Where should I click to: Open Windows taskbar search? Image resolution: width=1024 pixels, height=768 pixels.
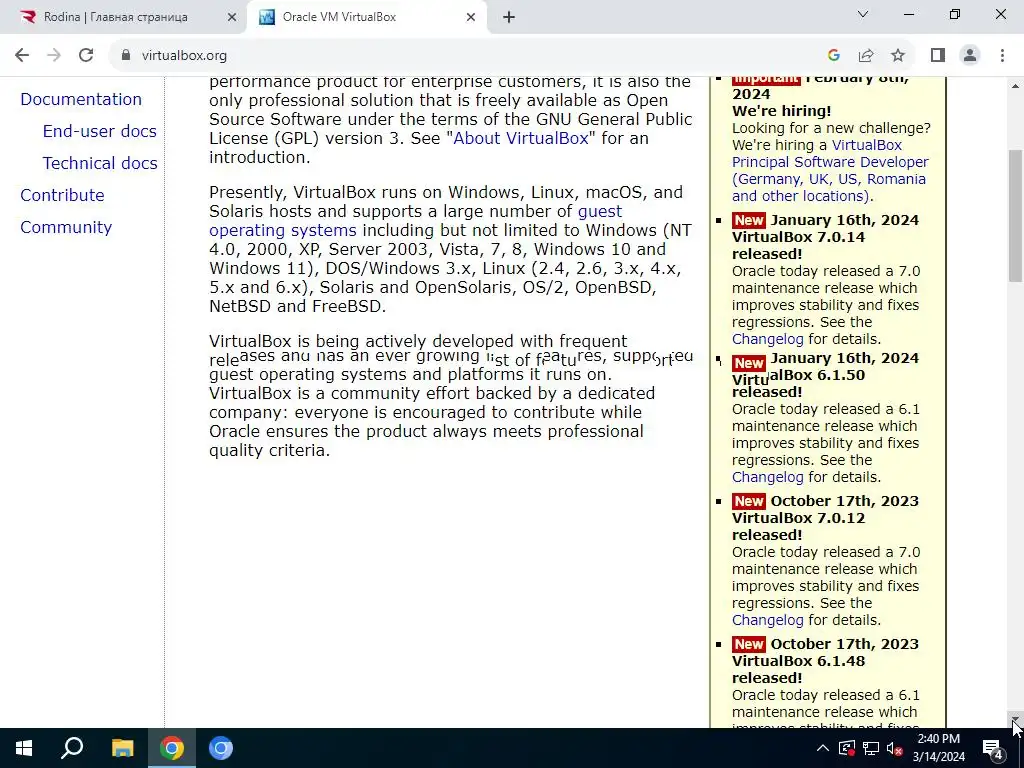(x=72, y=748)
